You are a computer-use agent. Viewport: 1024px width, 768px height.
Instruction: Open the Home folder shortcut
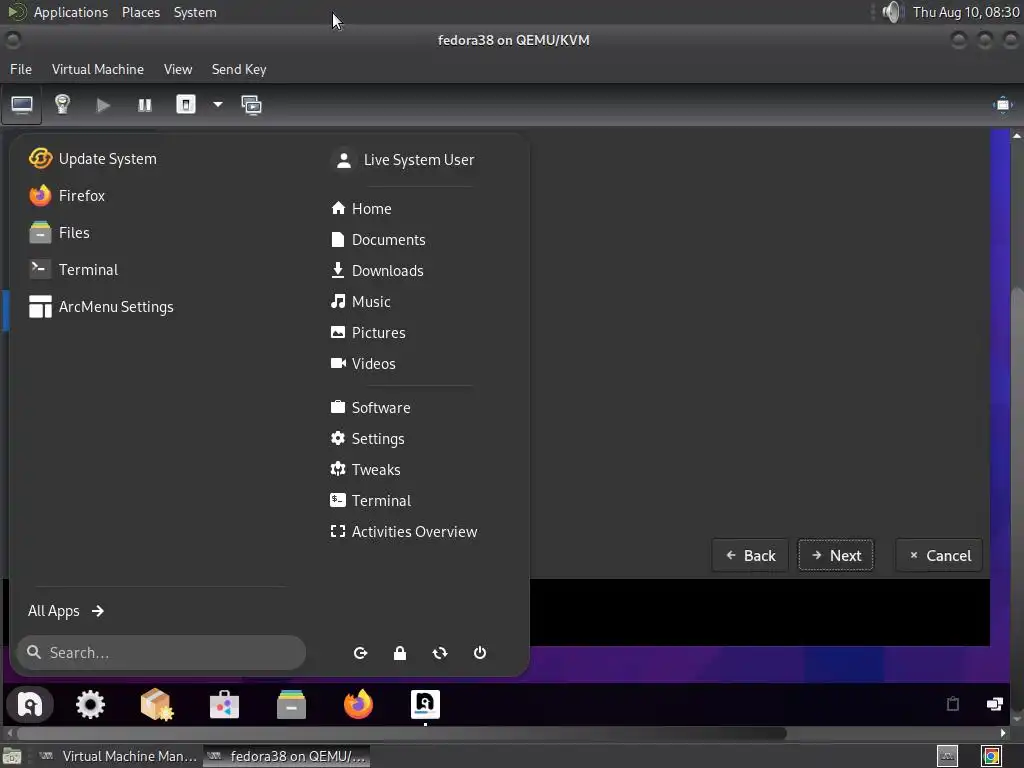click(361, 208)
